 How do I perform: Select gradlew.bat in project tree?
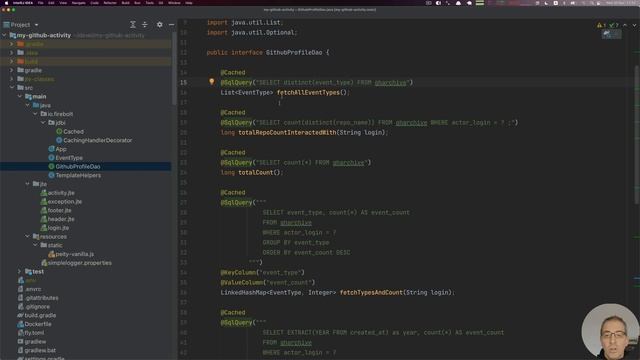(40, 351)
